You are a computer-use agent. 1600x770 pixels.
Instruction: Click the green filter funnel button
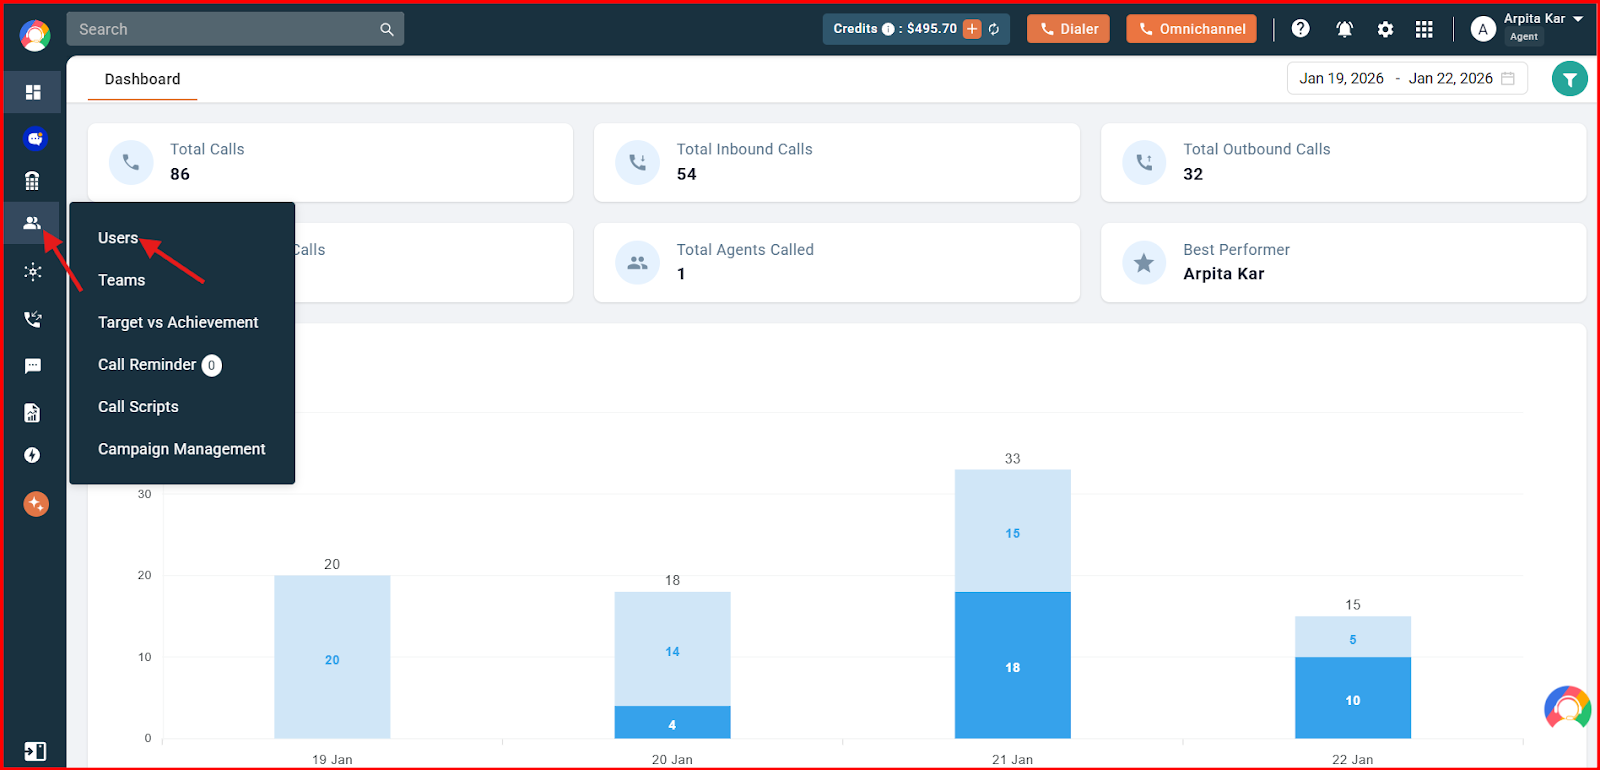tap(1570, 79)
